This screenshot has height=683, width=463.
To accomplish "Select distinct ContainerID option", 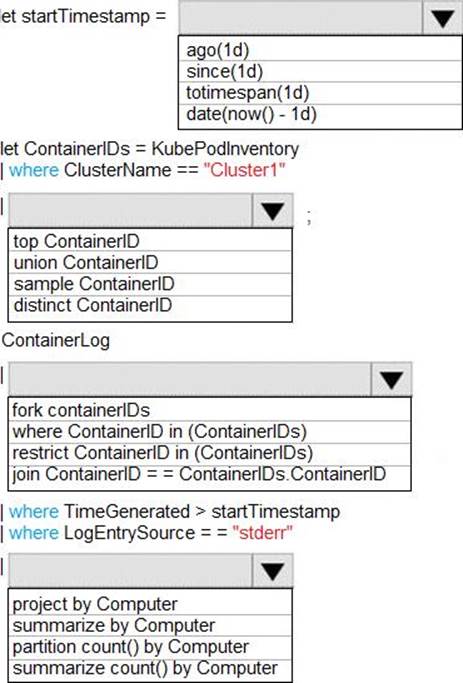I will pyautogui.click(x=150, y=306).
